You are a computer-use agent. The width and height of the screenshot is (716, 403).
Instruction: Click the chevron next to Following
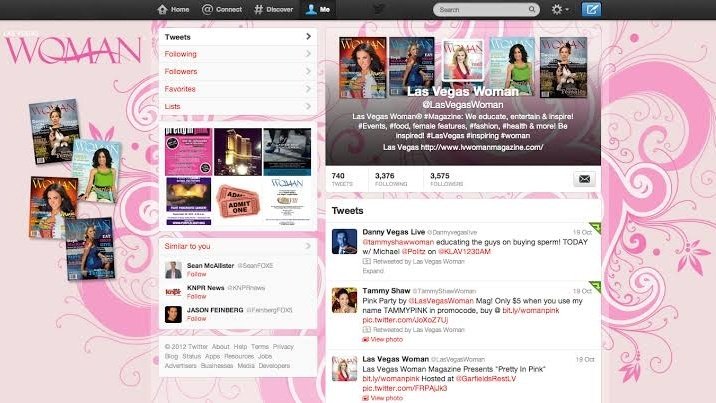308,53
